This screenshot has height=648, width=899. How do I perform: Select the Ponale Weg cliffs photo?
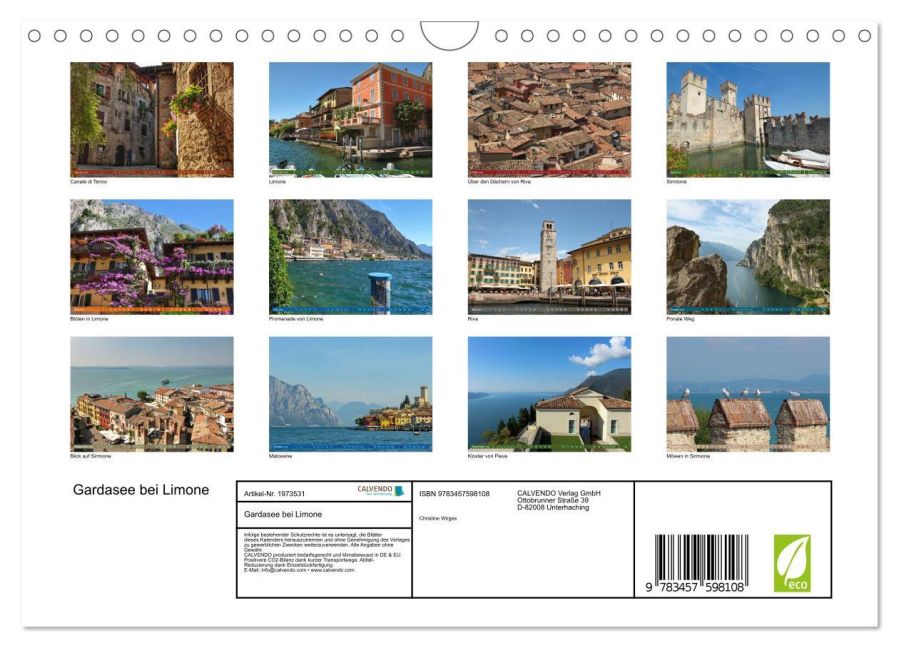tap(748, 257)
